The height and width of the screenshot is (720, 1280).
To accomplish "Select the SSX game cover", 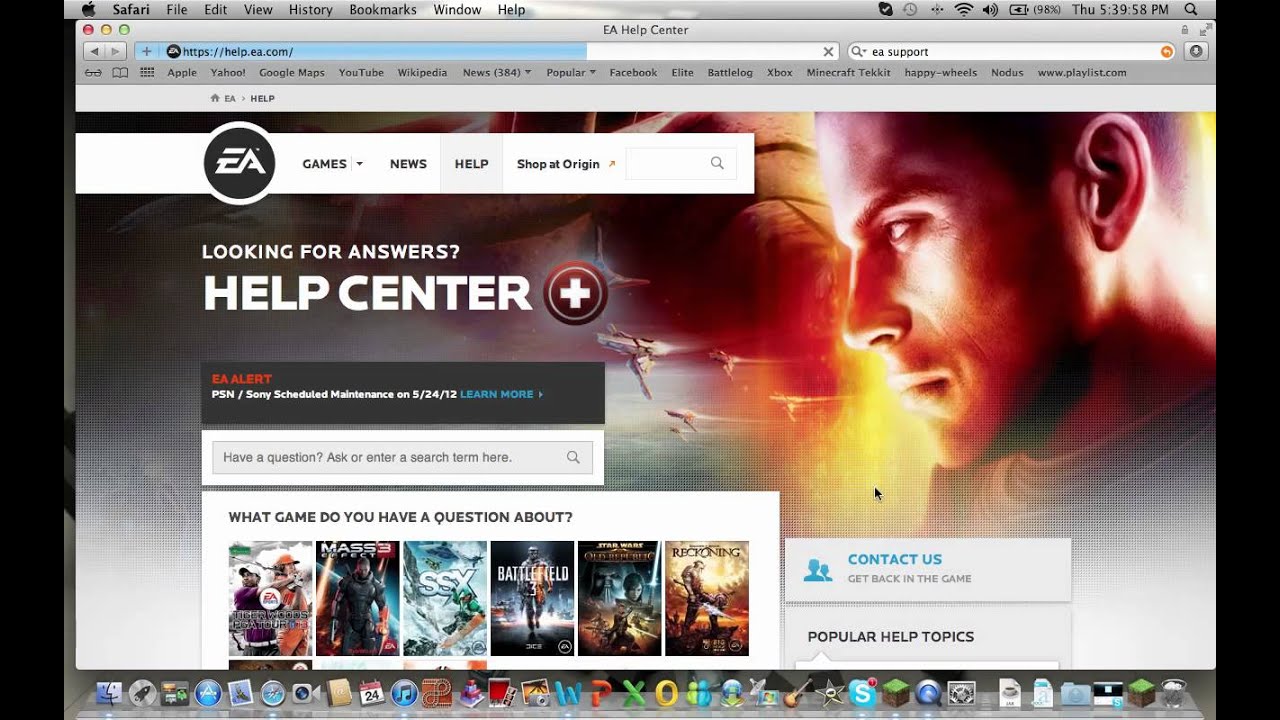I will click(445, 598).
